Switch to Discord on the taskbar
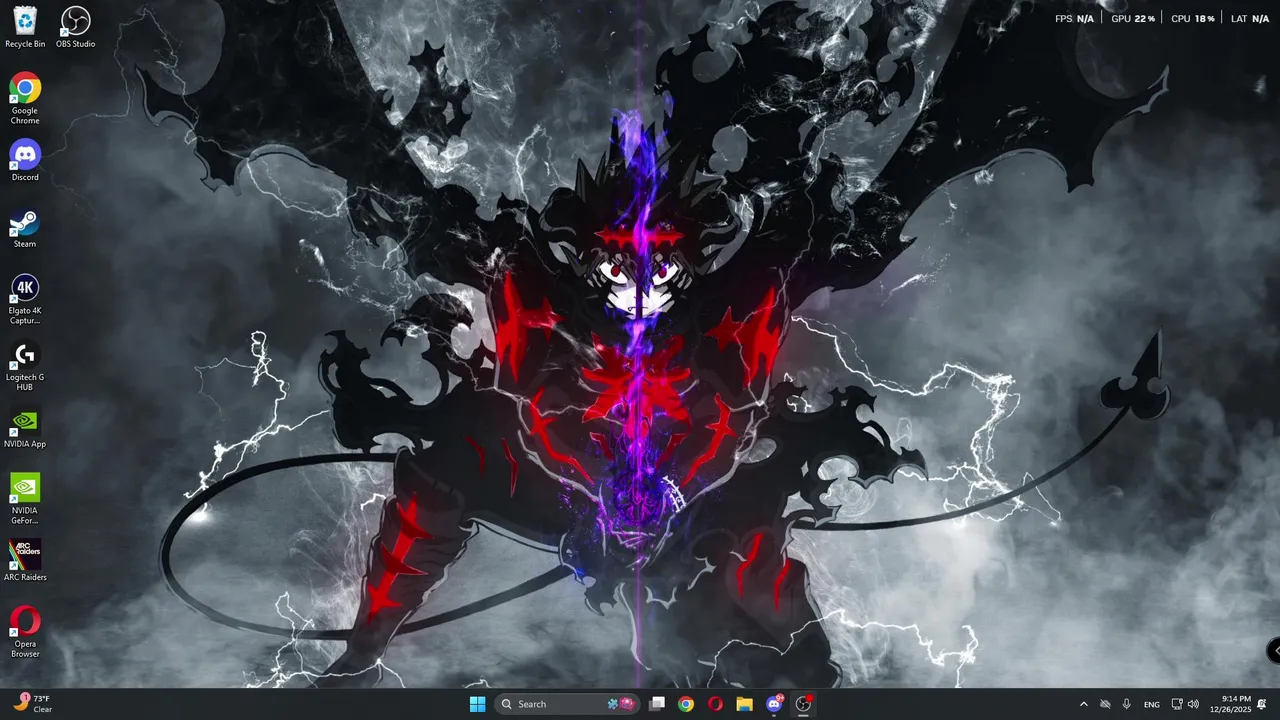Viewport: 1280px width, 720px height. coord(774,704)
